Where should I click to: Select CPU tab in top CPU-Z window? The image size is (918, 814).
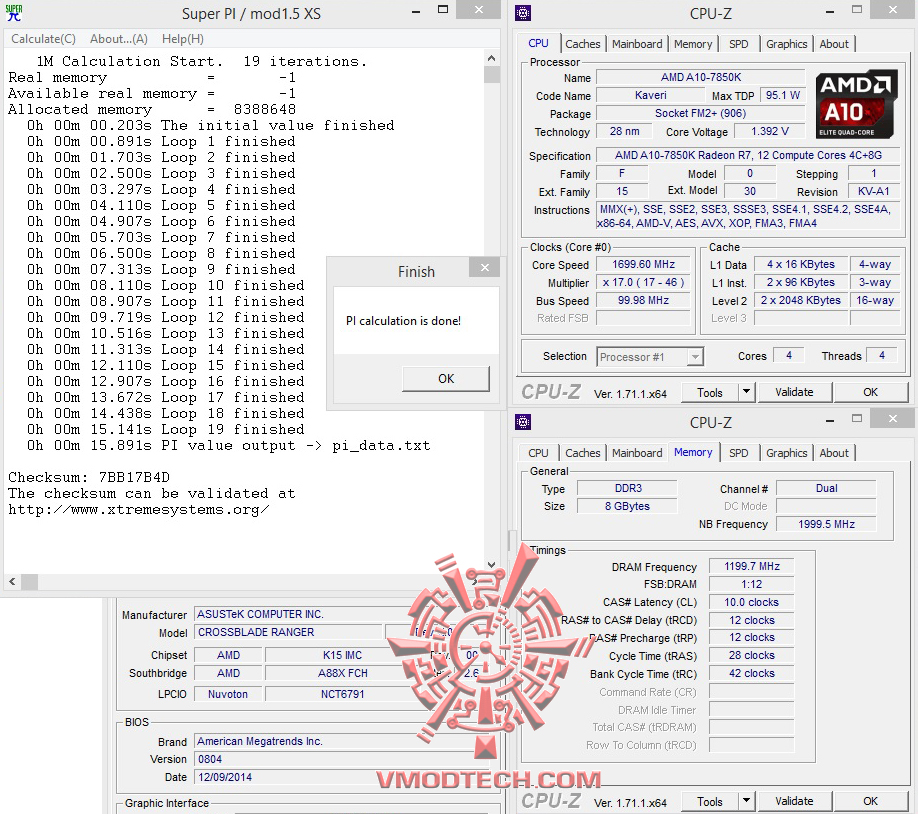coord(538,43)
